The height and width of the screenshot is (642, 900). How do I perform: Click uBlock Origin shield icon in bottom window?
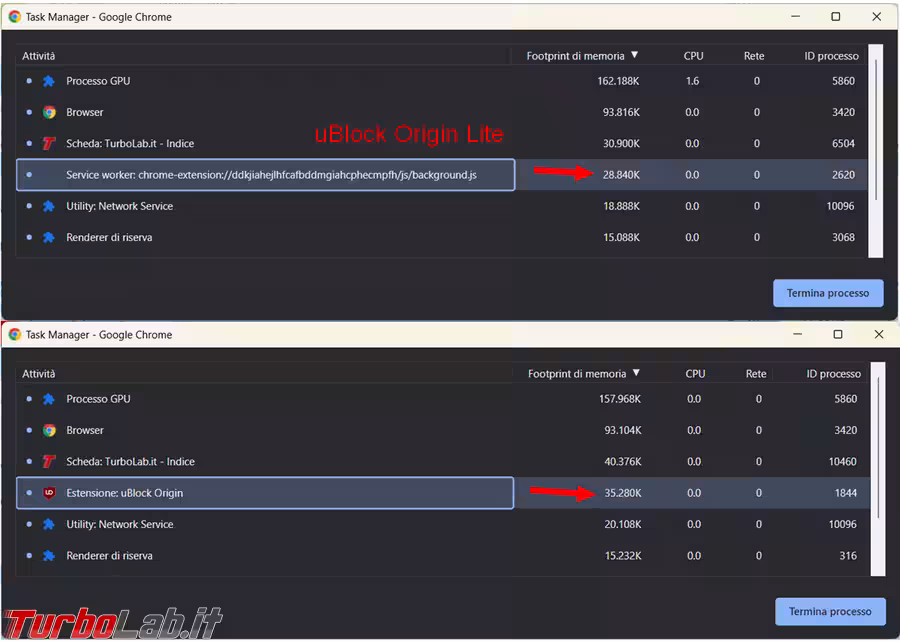[49, 493]
